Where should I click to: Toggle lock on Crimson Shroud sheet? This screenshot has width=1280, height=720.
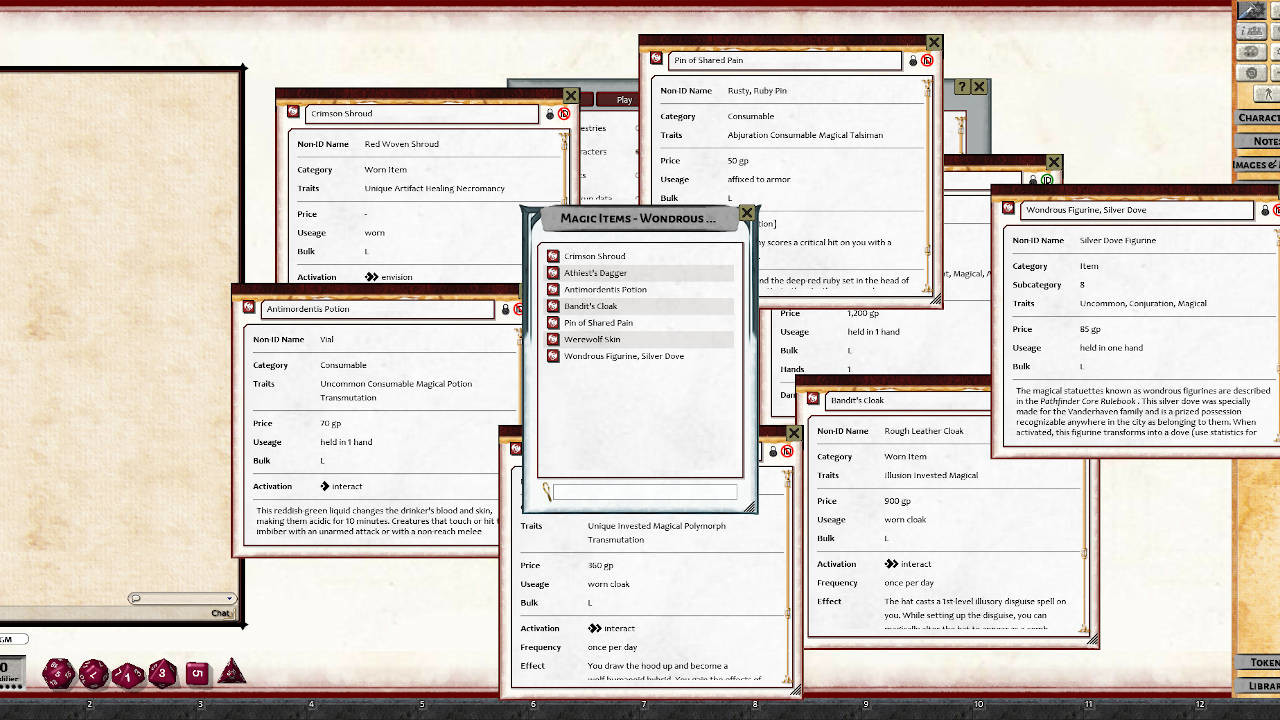tap(549, 114)
